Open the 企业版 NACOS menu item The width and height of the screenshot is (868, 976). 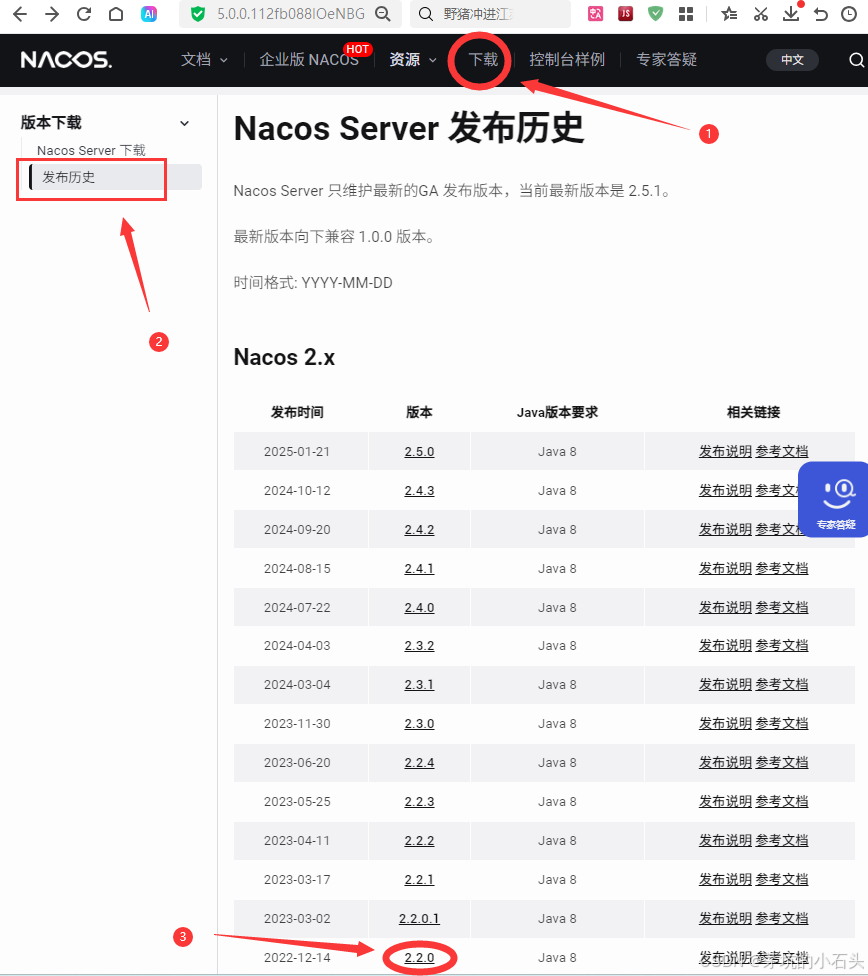coord(309,60)
